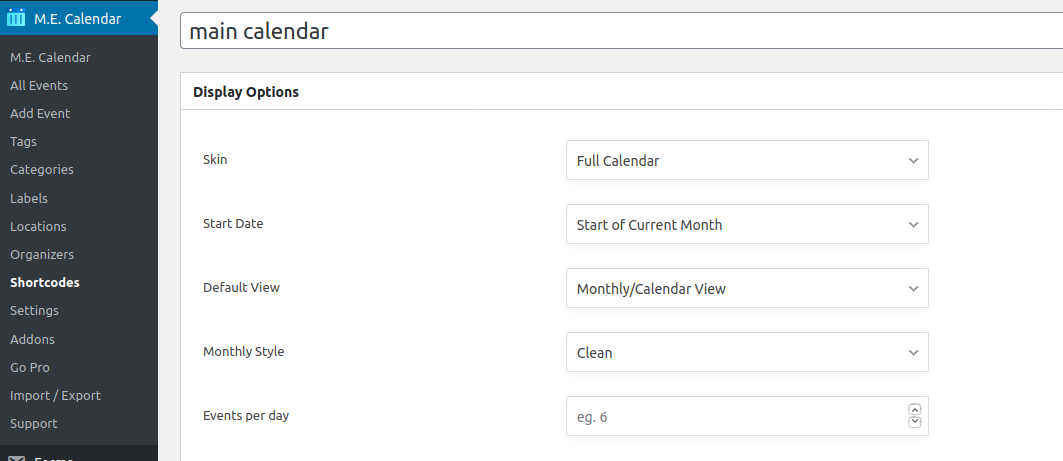
Task: Expand the Start Date dropdown
Action: 747,224
